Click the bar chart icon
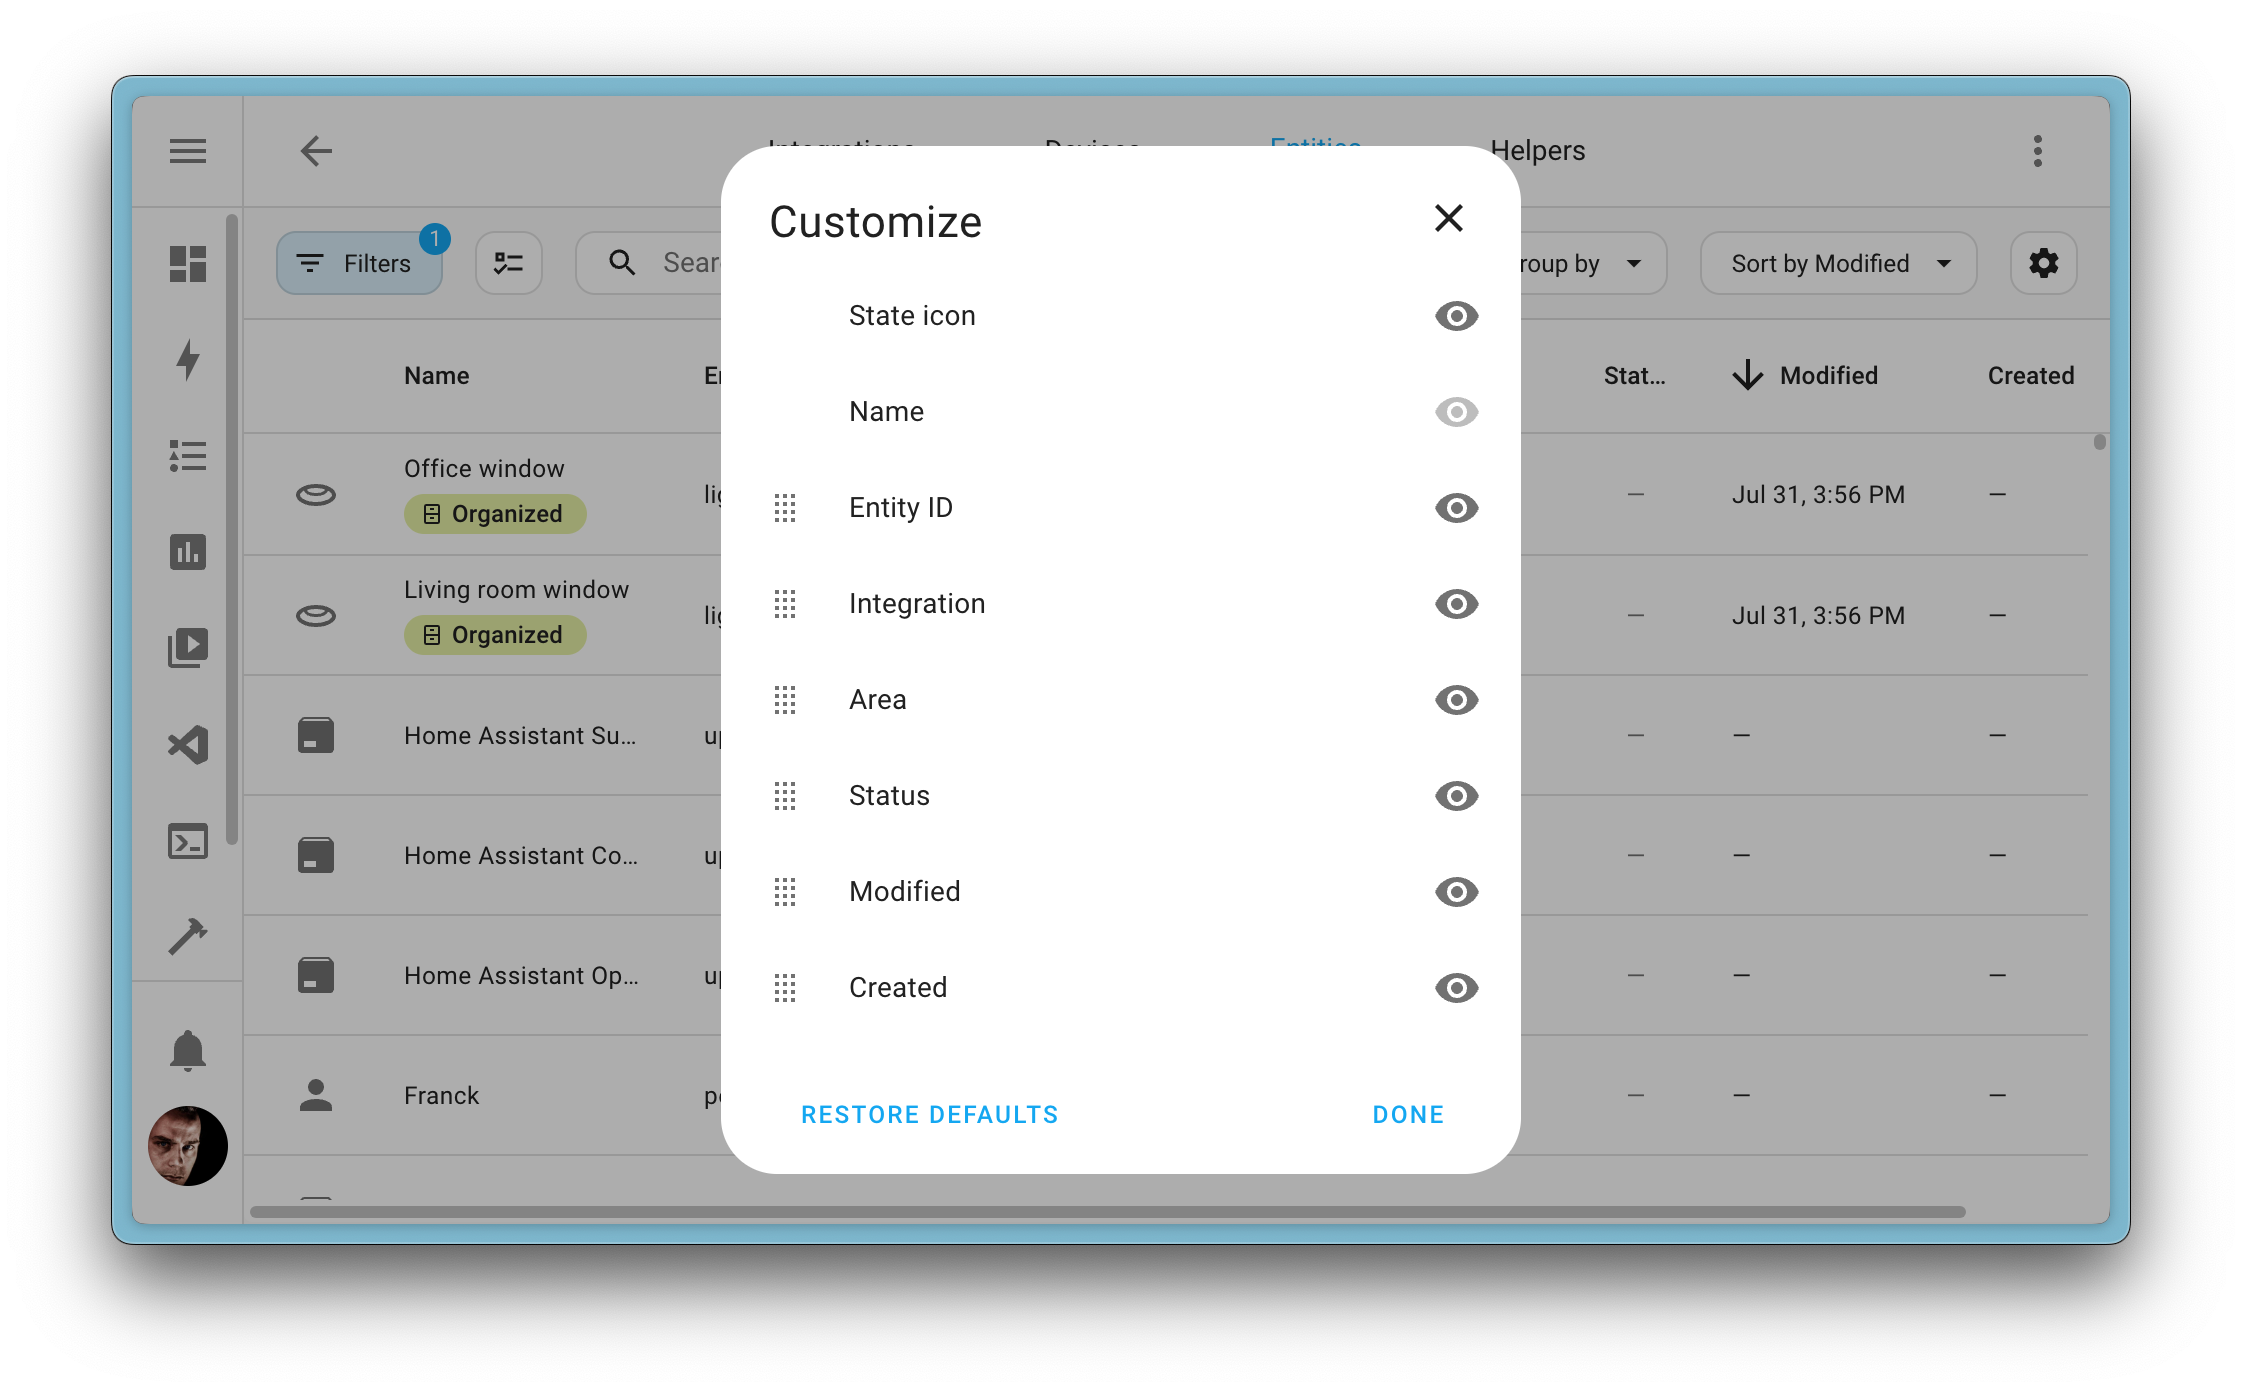Image resolution: width=2242 pixels, height=1392 pixels. point(188,552)
